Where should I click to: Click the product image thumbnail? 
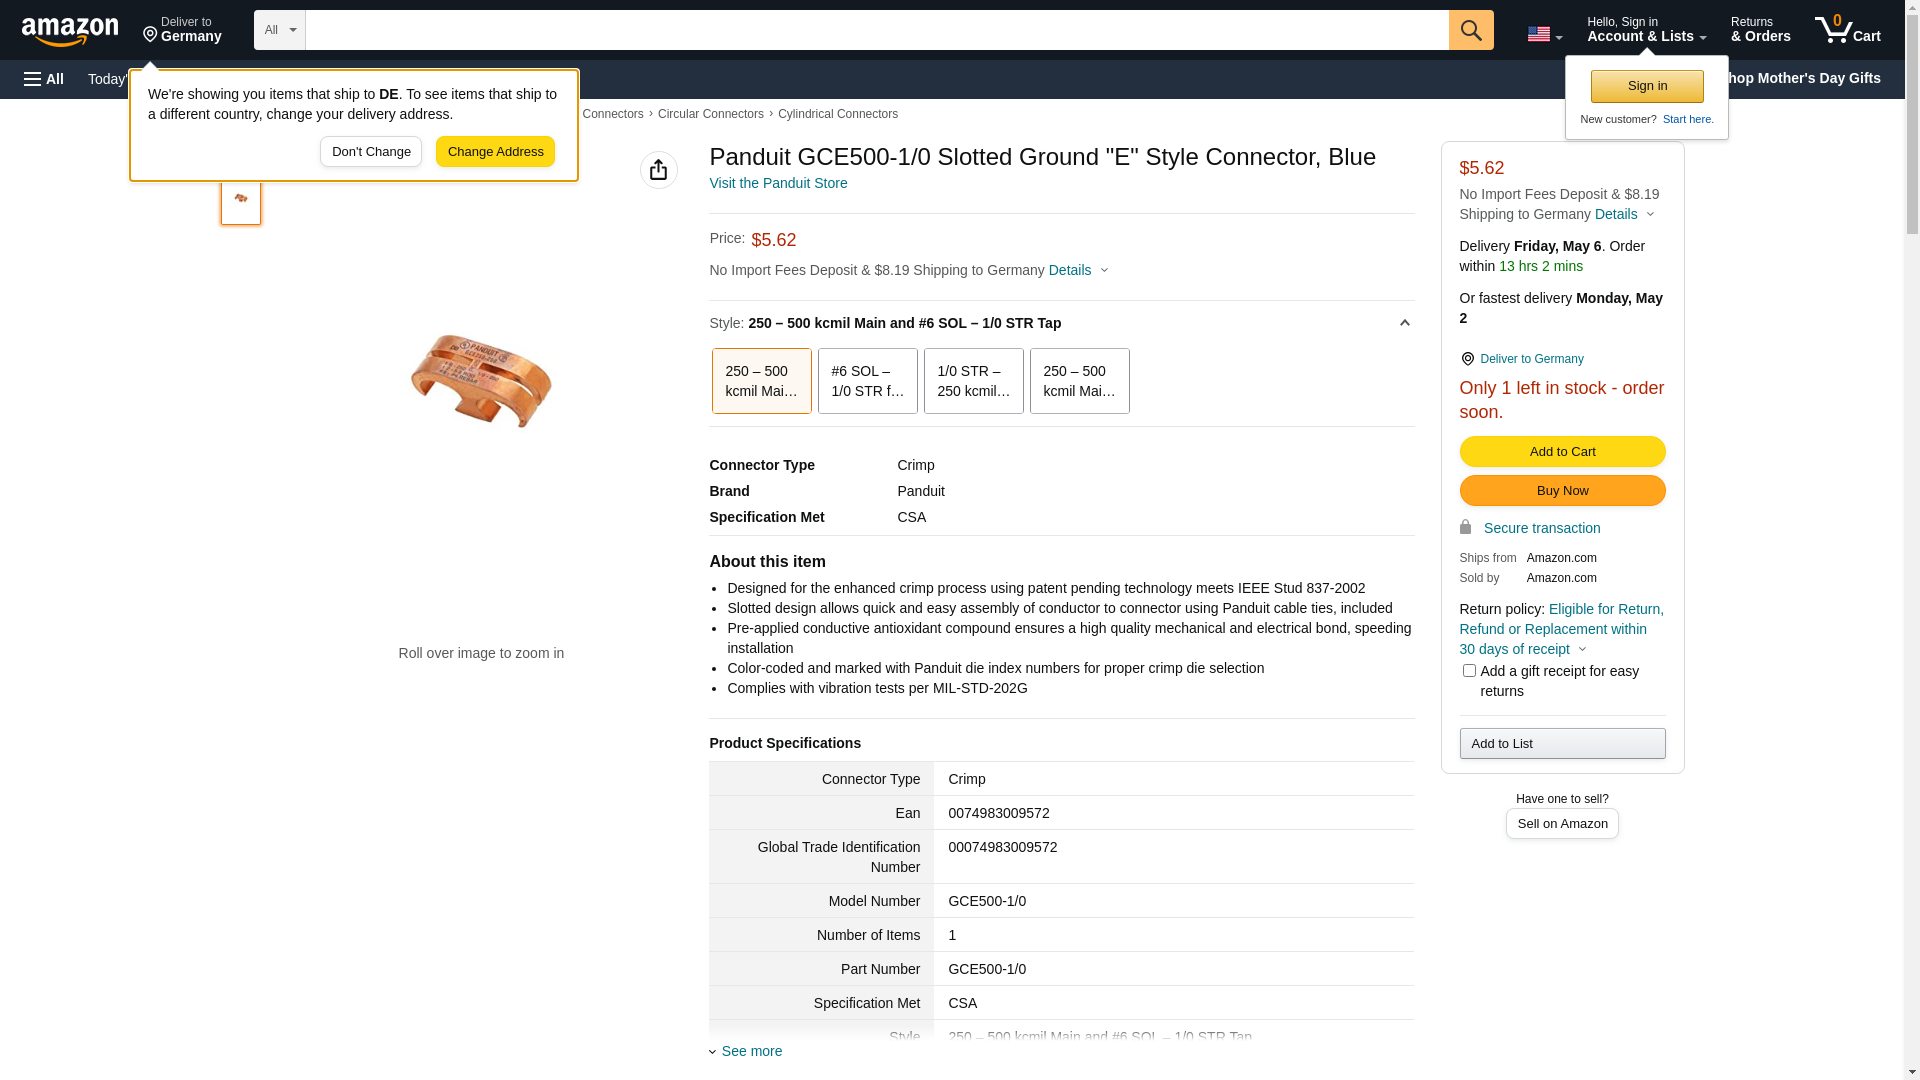(x=241, y=200)
